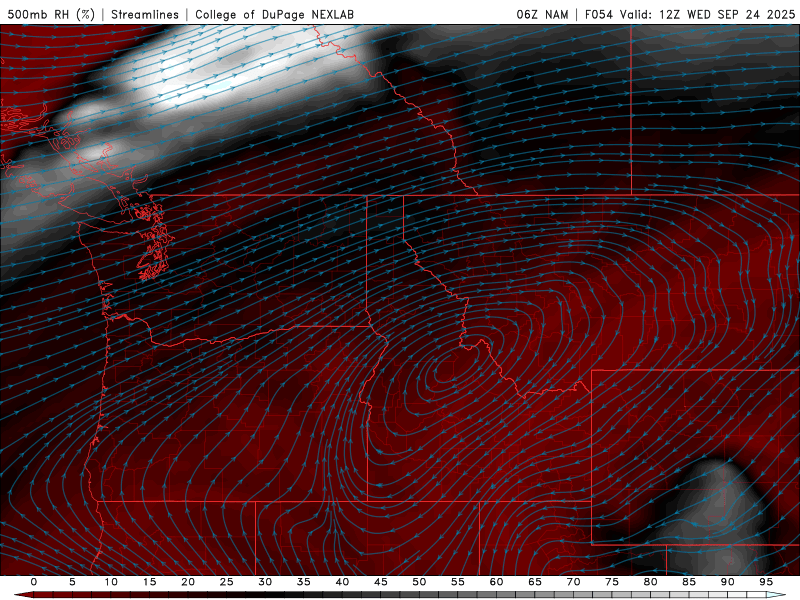Image resolution: width=800 pixels, height=600 pixels.
Task: Click the "65" label on the color scale
Action: [x=535, y=582]
